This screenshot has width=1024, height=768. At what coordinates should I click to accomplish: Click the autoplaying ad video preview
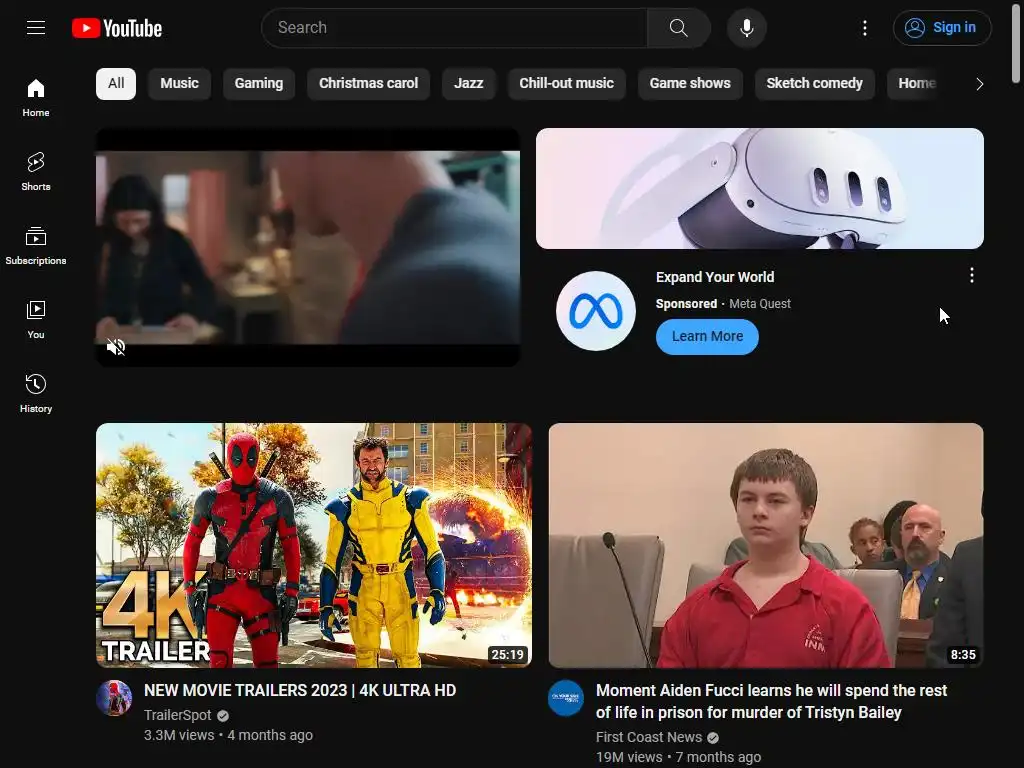tap(308, 247)
